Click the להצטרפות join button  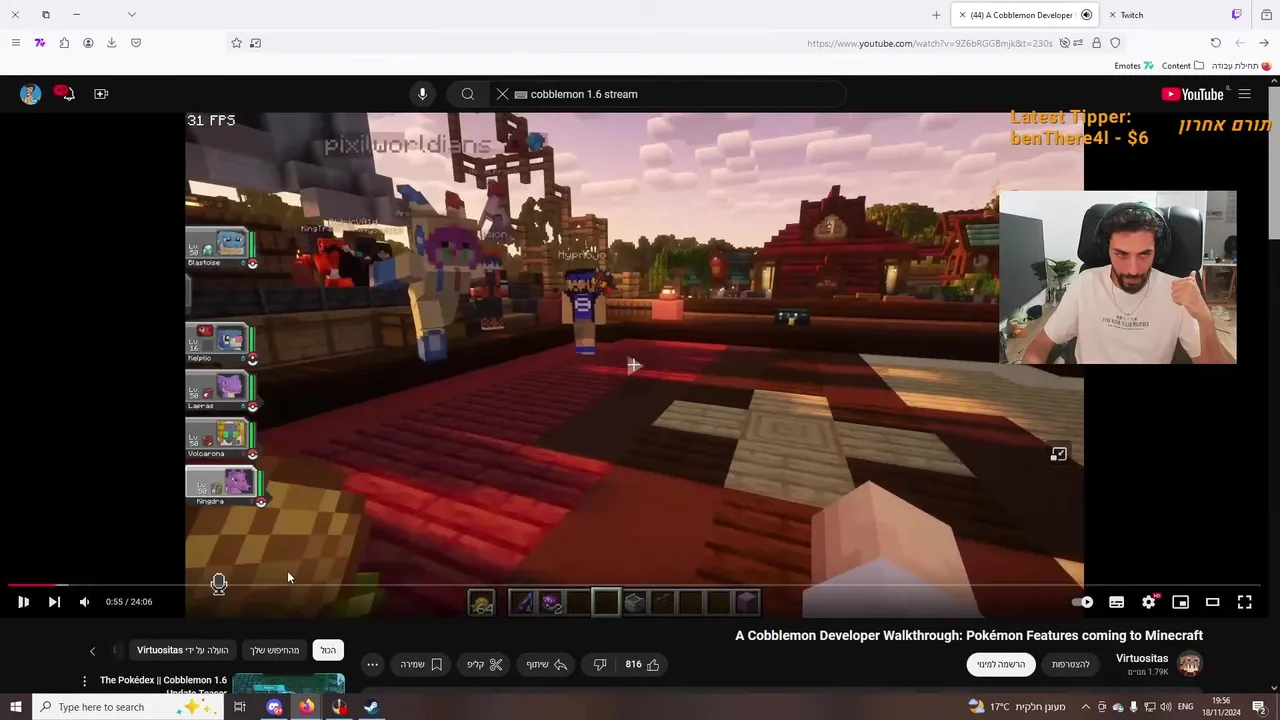coord(1070,664)
